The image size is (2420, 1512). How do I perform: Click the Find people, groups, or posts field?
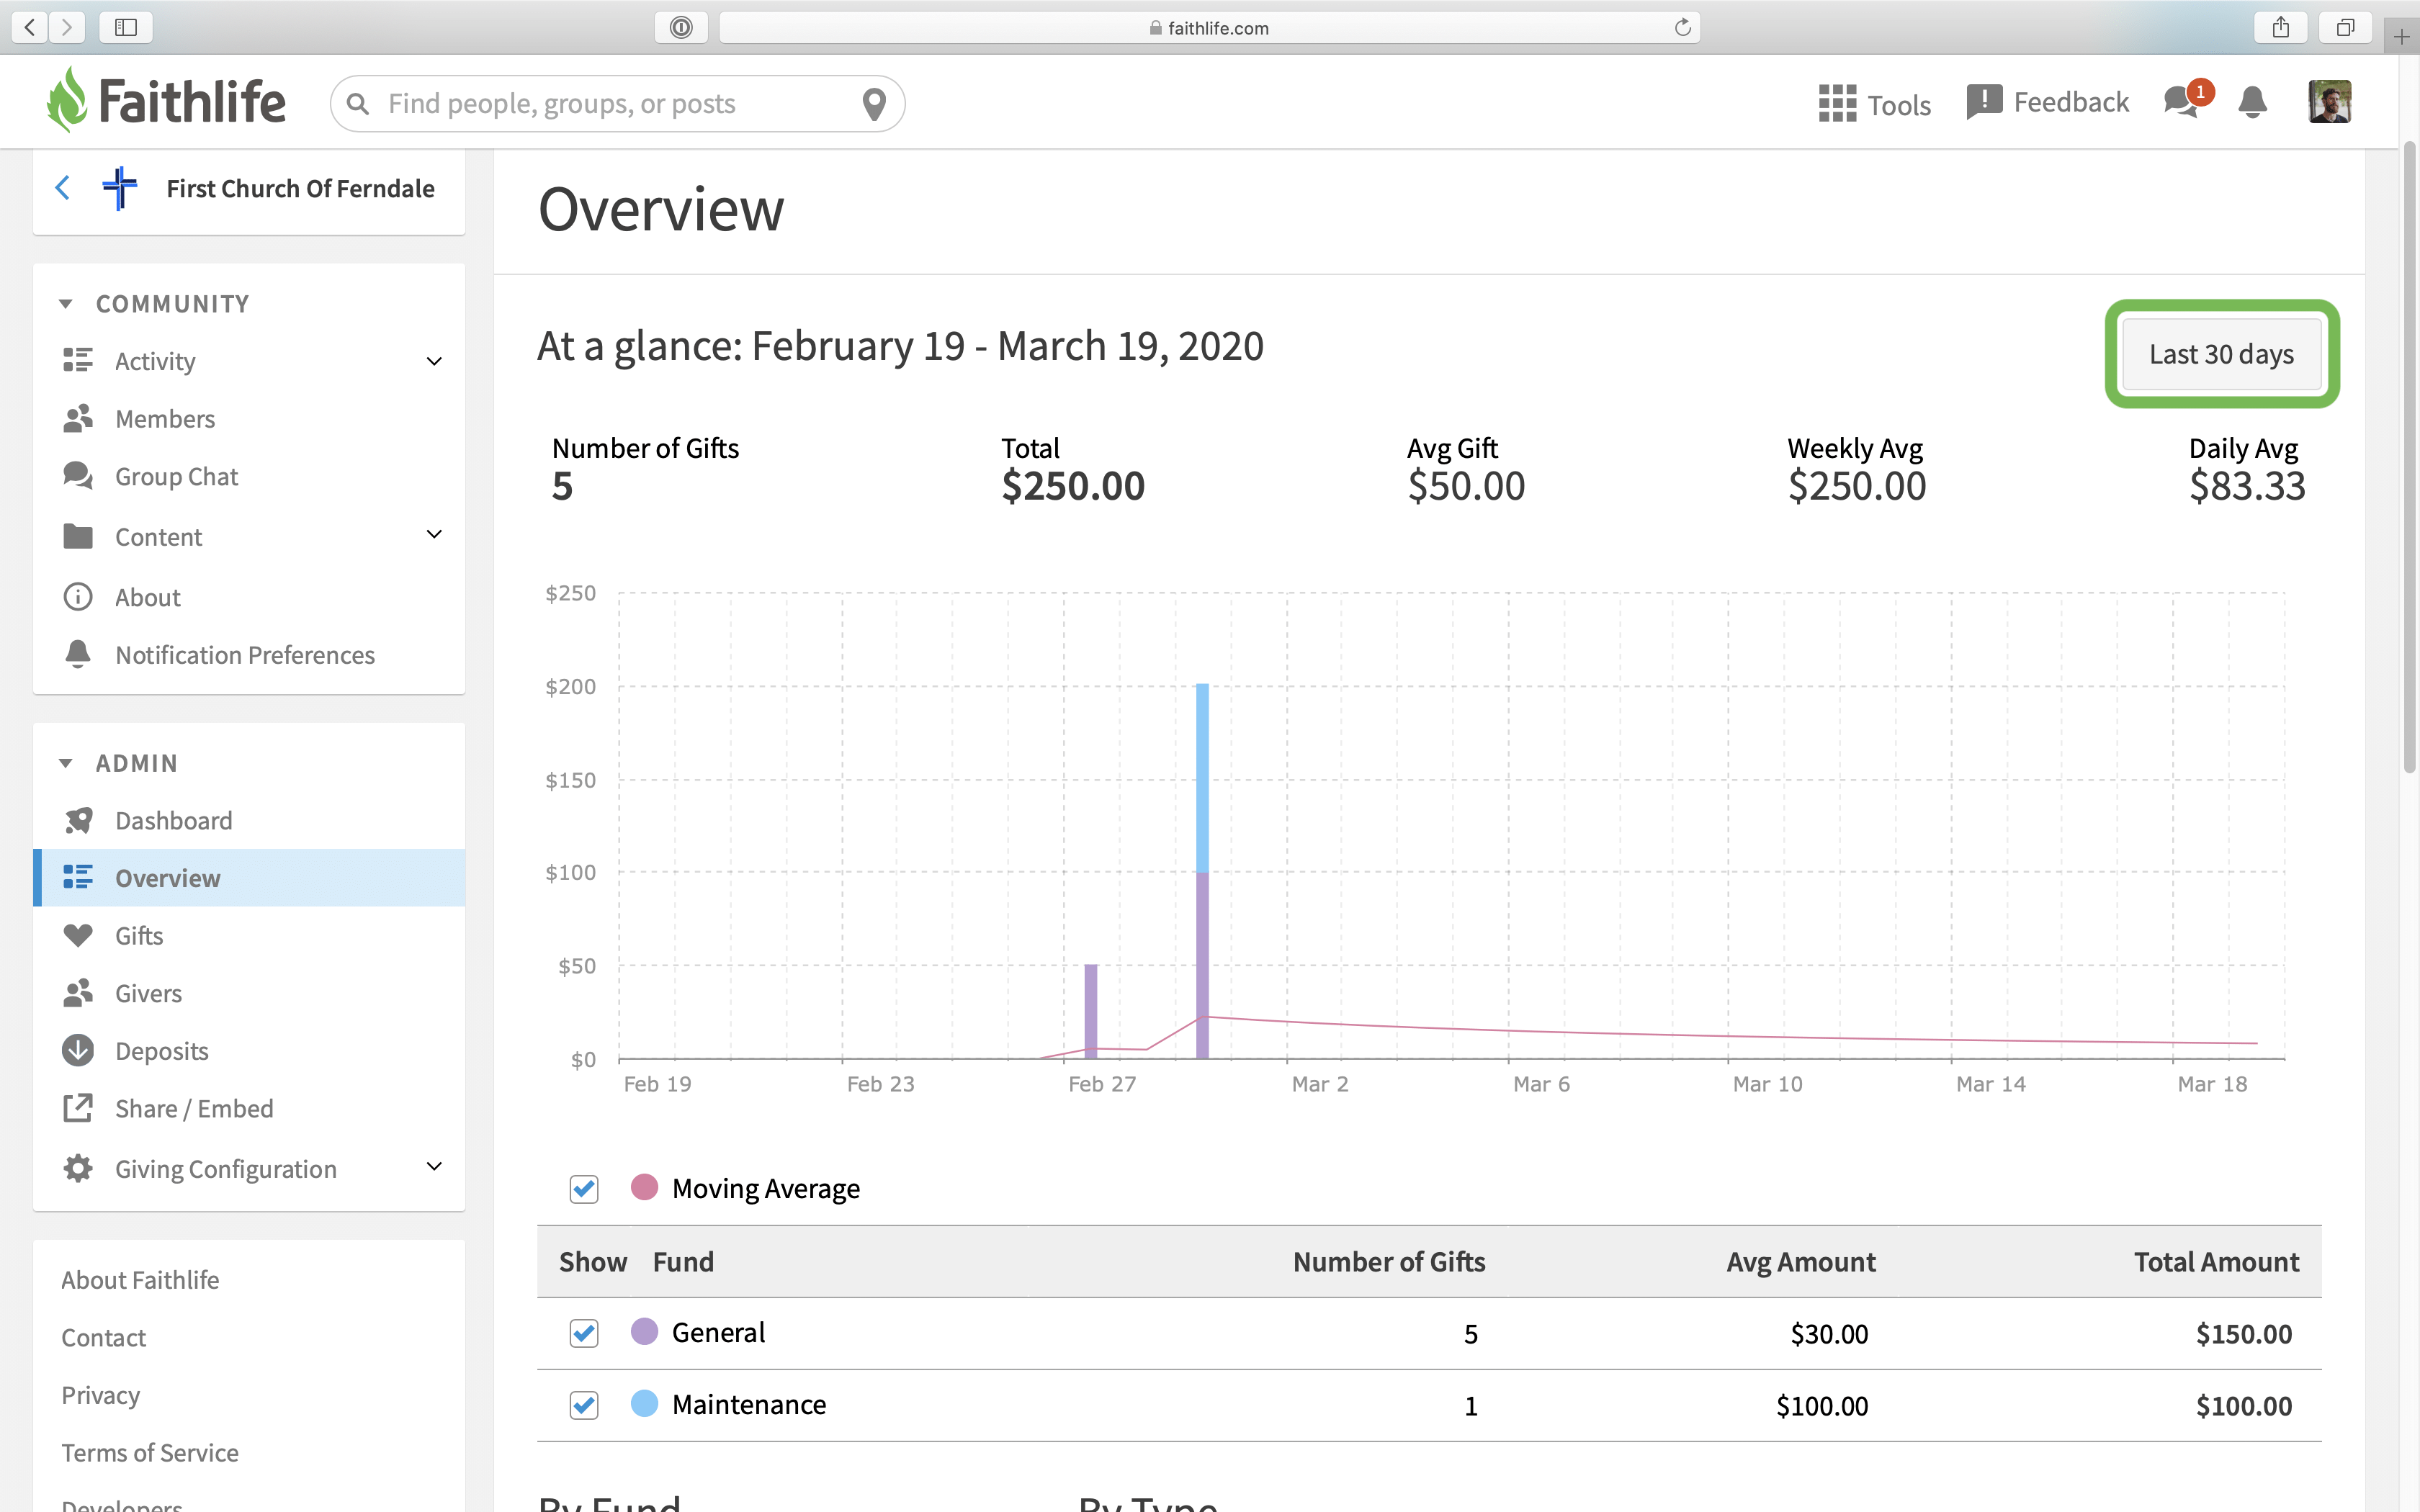(618, 104)
